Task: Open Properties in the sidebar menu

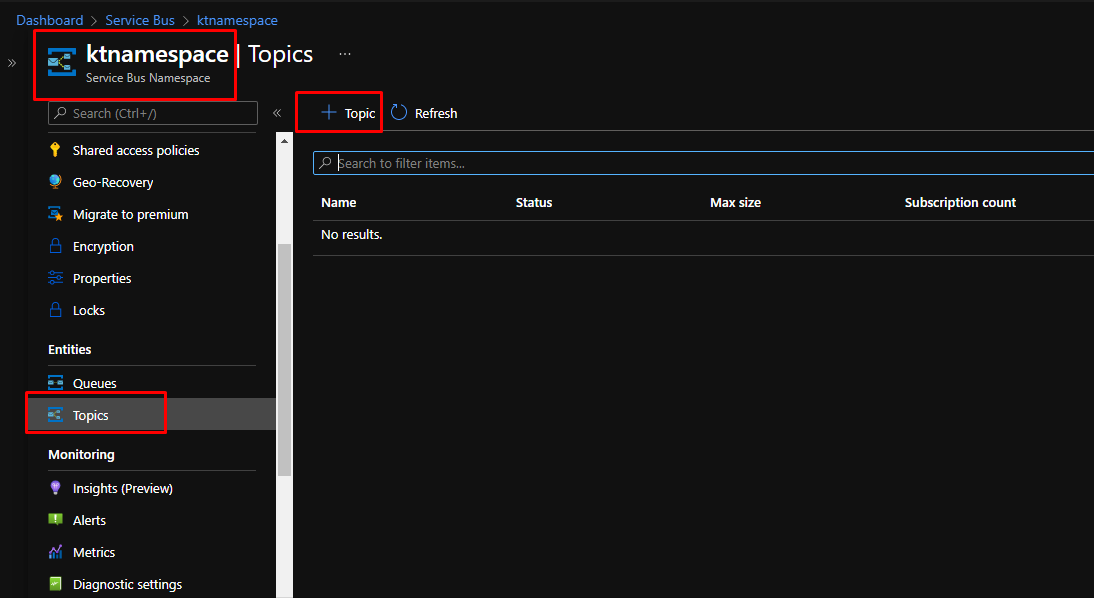Action: point(102,279)
